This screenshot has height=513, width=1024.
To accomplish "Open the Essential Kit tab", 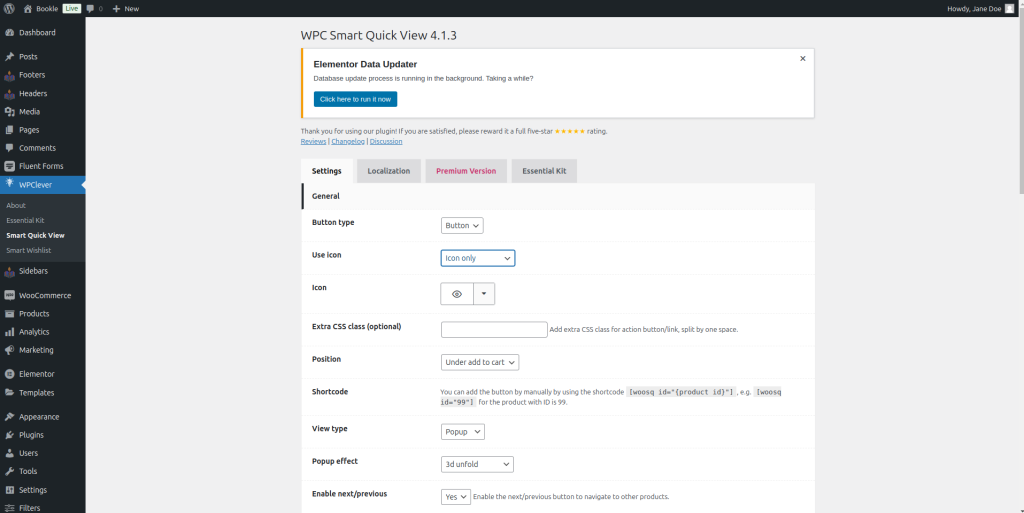I will coord(544,171).
